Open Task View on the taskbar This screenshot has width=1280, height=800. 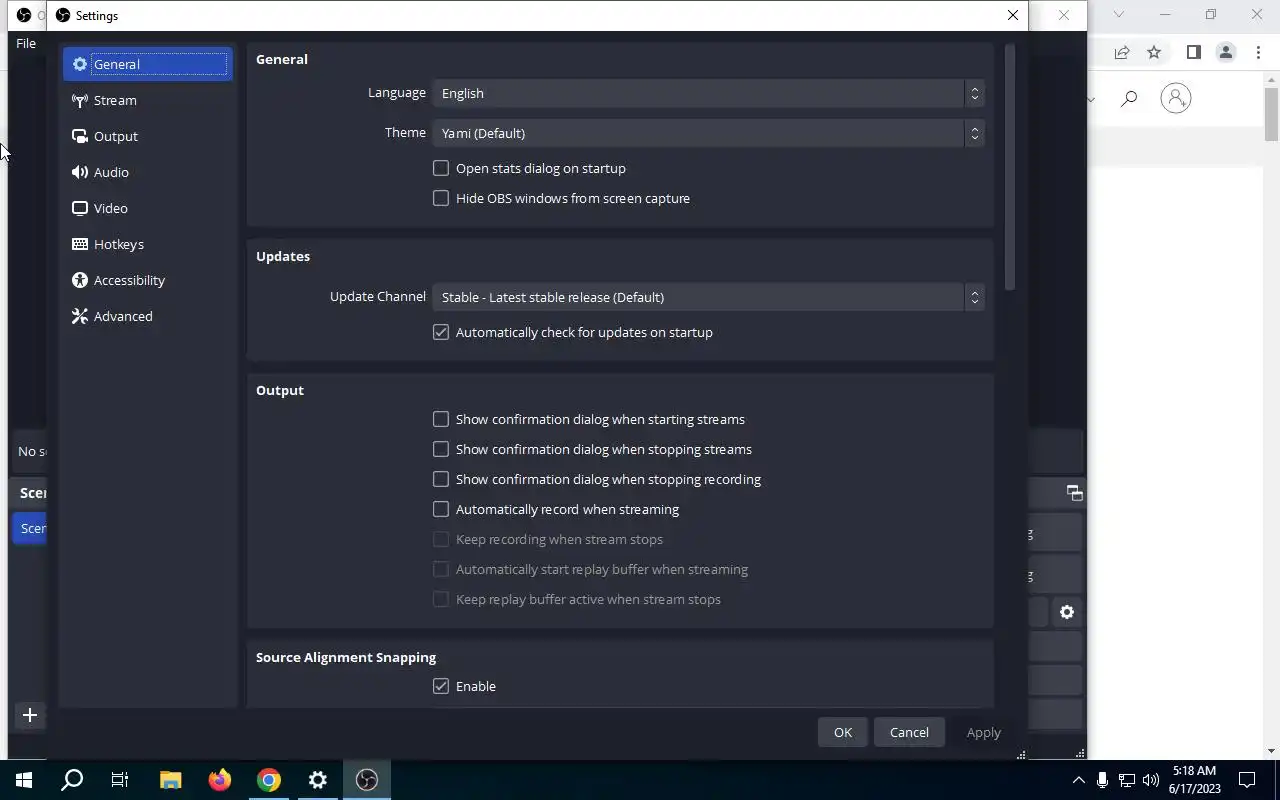[x=120, y=780]
